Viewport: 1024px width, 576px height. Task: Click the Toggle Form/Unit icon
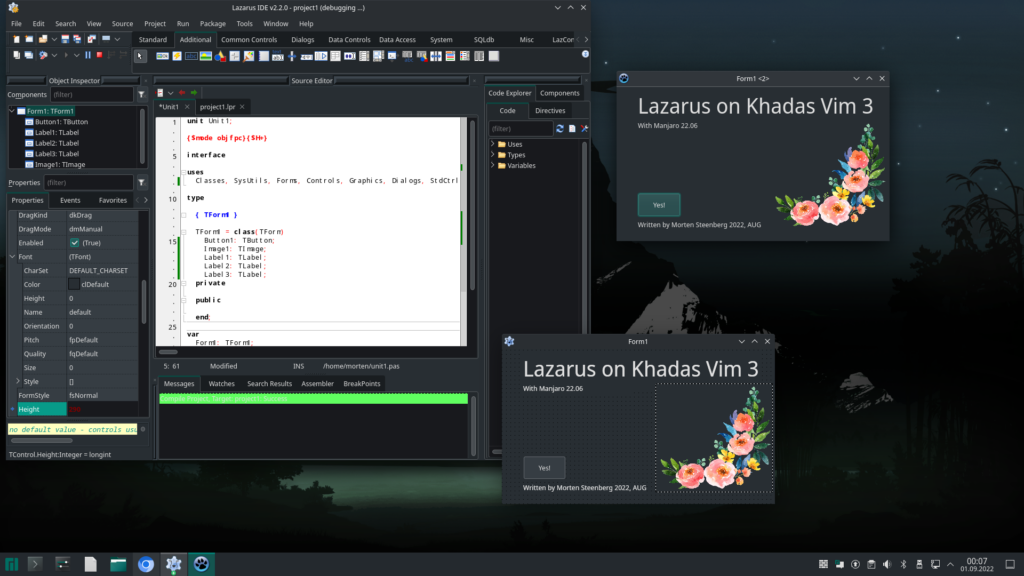point(92,39)
